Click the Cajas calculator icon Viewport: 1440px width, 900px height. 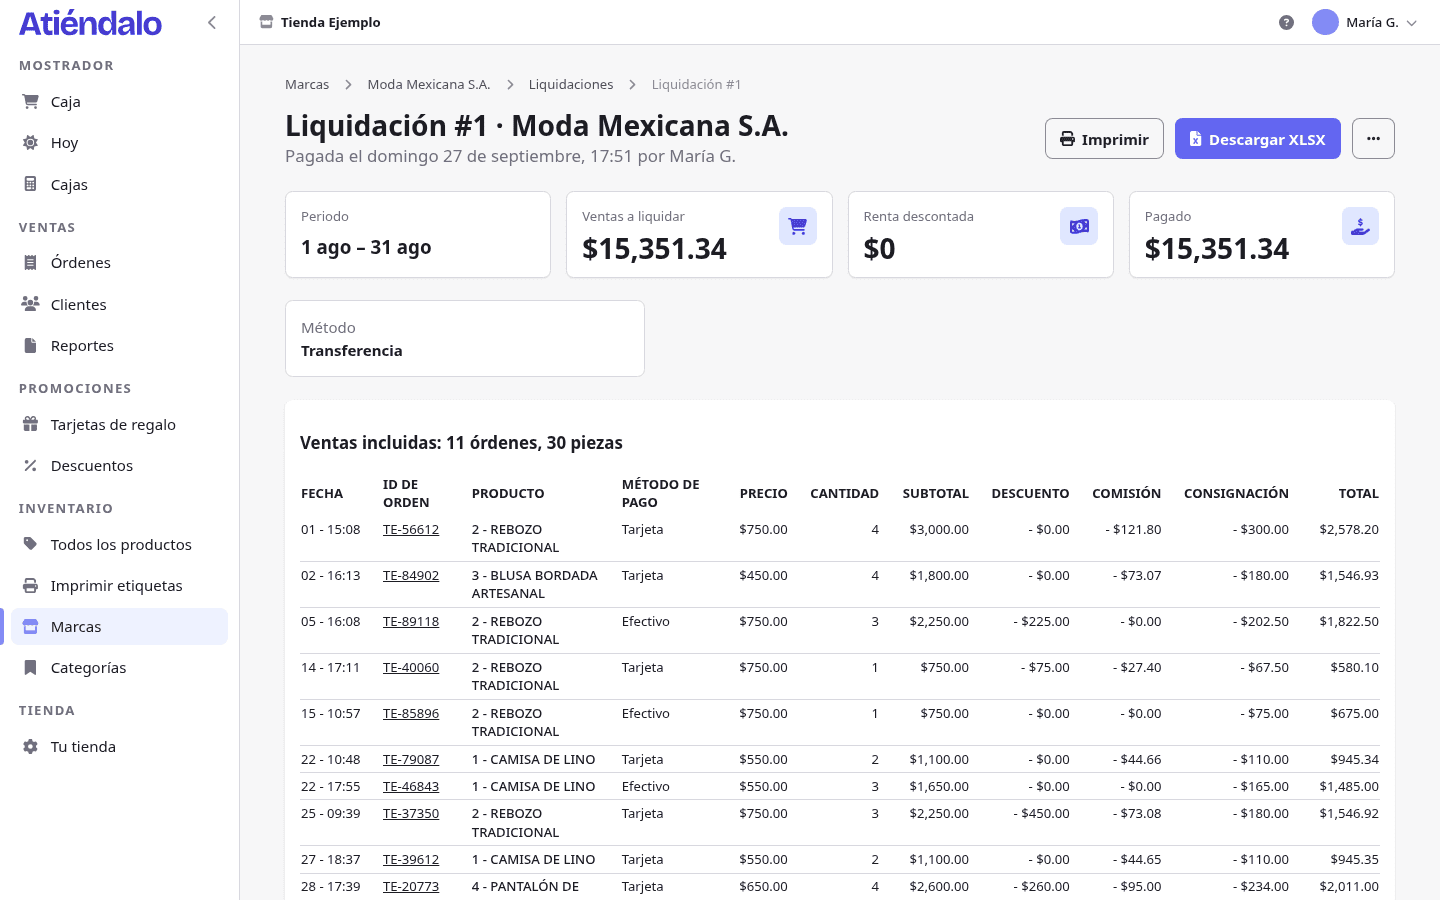pyautogui.click(x=31, y=184)
